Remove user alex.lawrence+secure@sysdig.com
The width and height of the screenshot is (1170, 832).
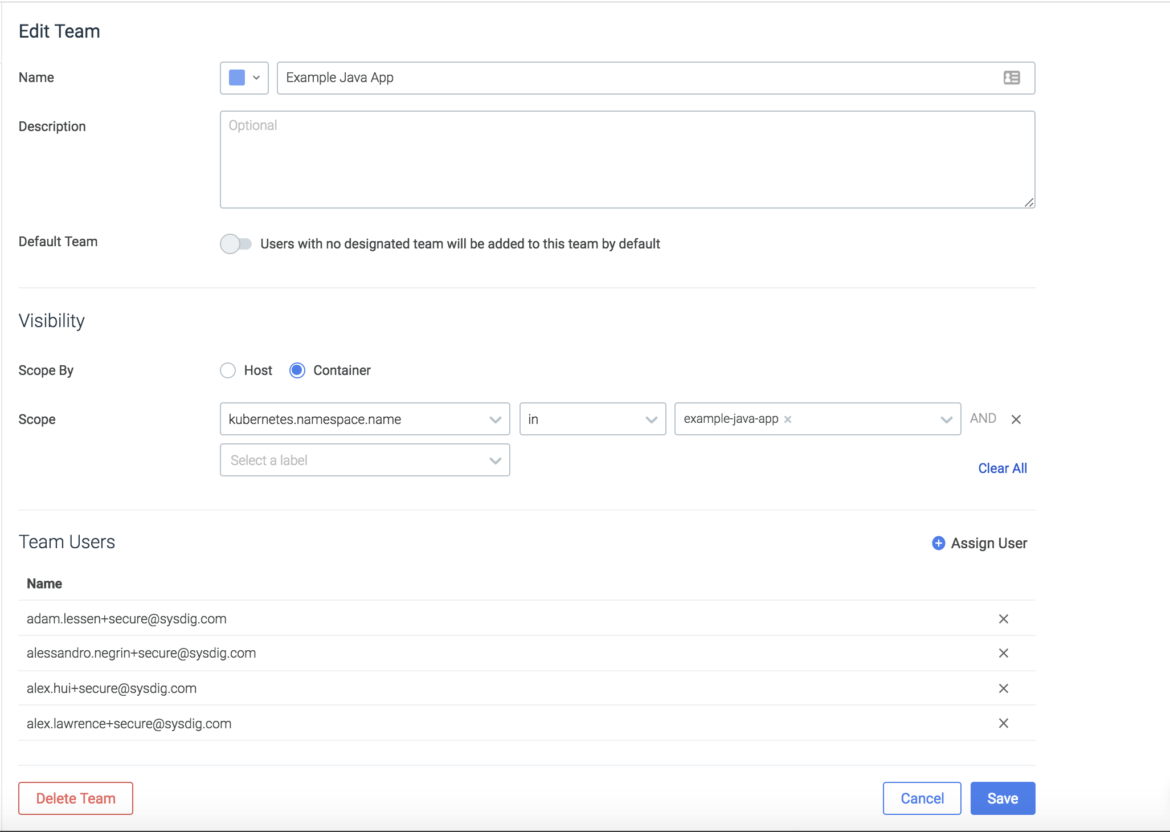coord(1003,723)
